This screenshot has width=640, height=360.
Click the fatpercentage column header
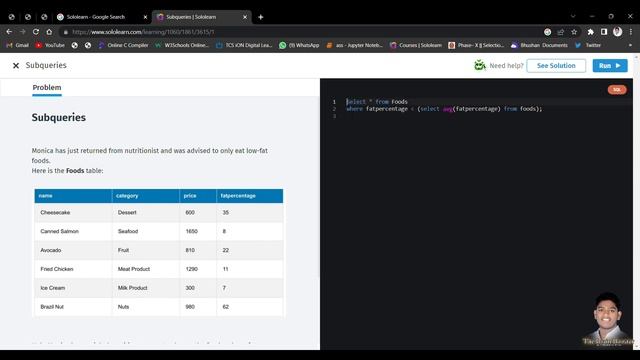[249, 196]
